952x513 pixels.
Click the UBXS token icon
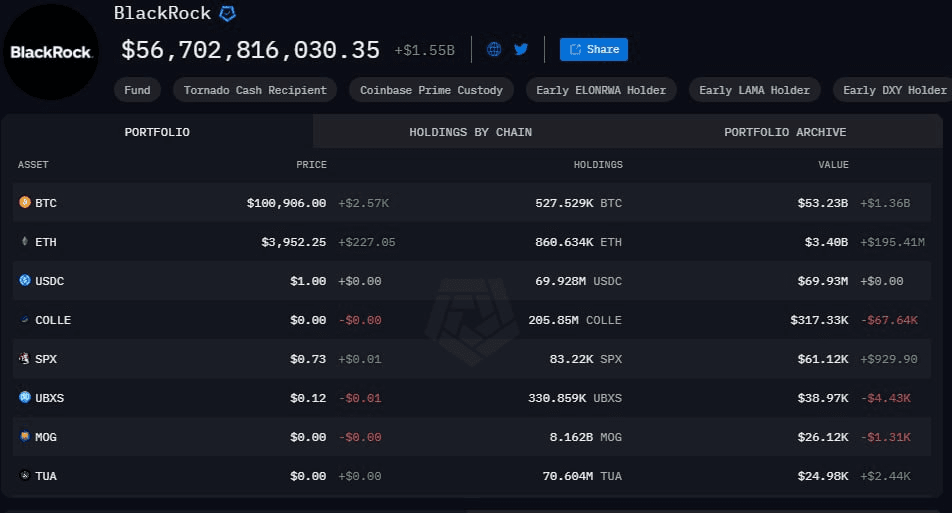[x=25, y=398]
